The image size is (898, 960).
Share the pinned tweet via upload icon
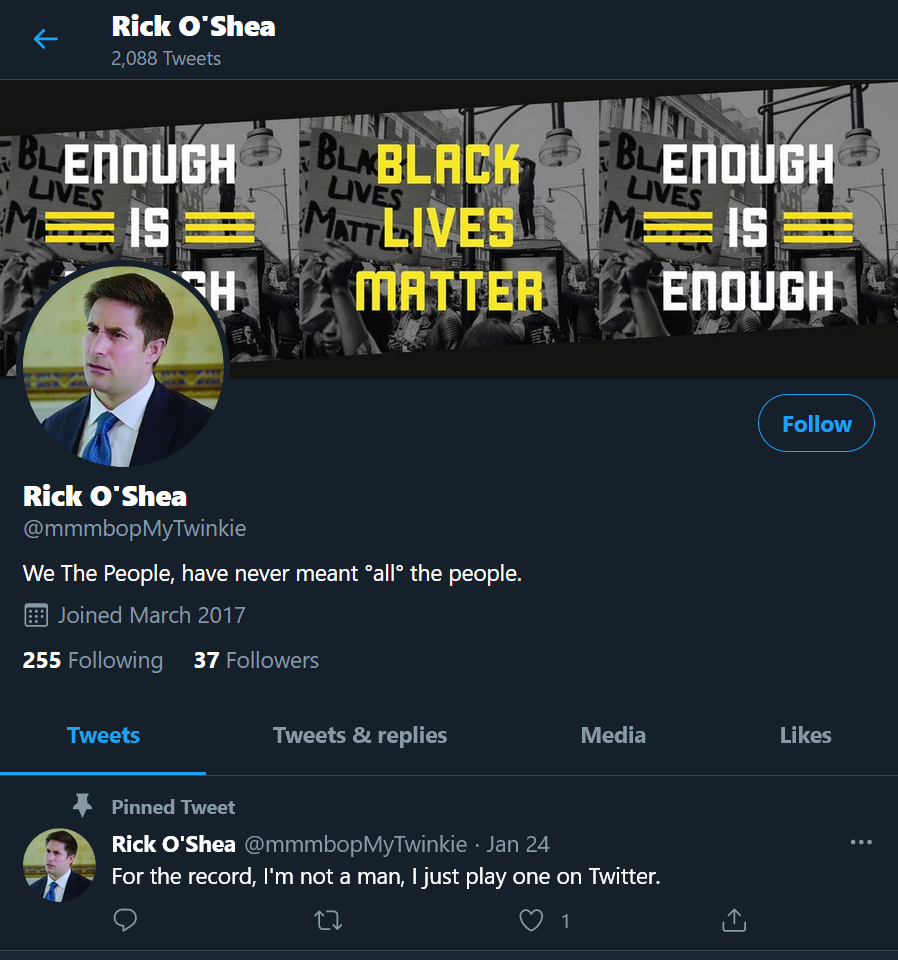click(734, 920)
